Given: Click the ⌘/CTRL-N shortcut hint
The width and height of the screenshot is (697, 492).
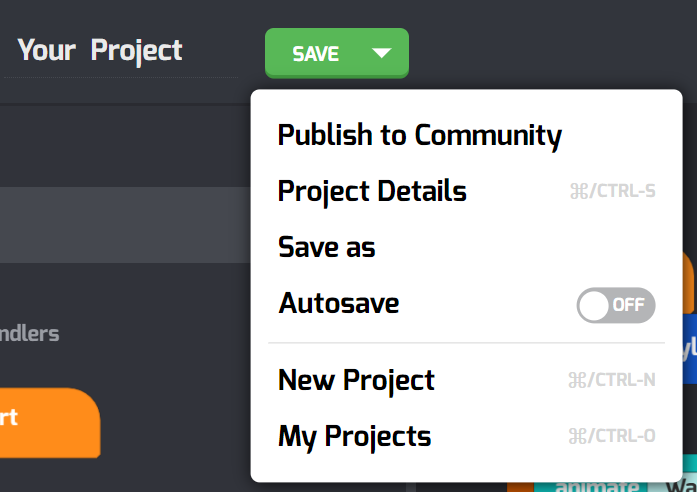Looking at the screenshot, I should (612, 380).
